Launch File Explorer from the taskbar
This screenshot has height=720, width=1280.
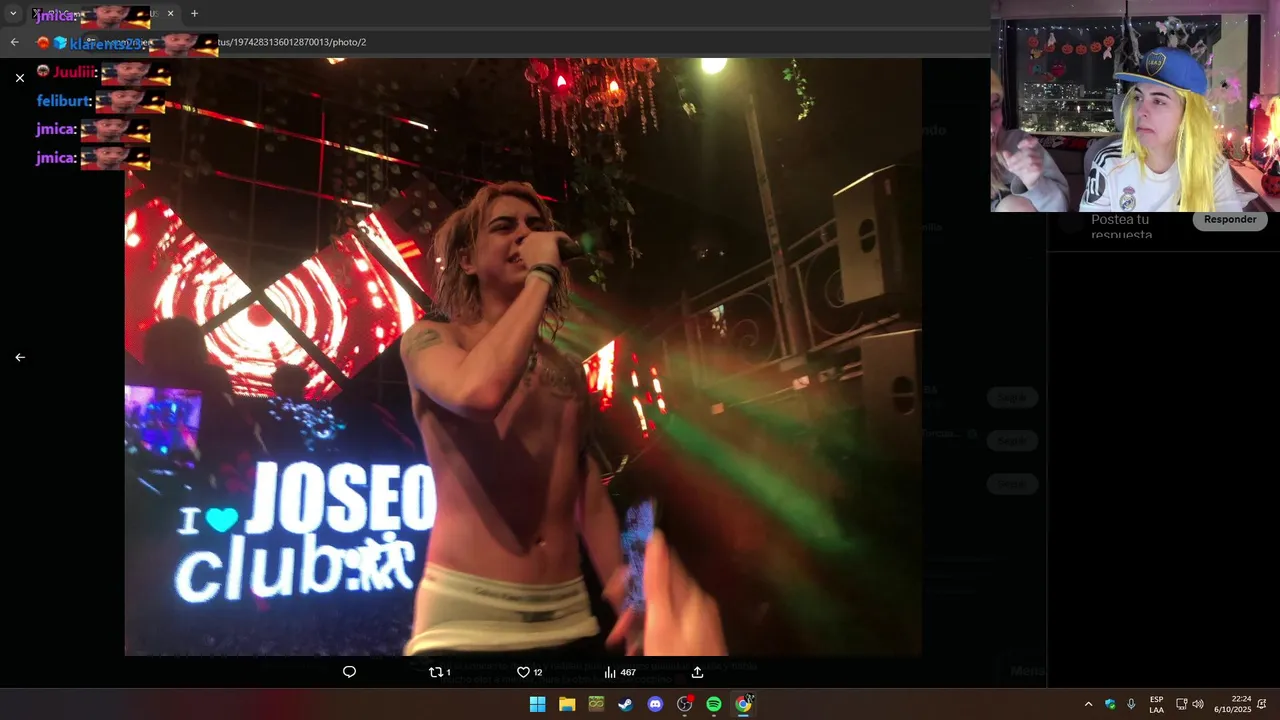click(x=567, y=704)
